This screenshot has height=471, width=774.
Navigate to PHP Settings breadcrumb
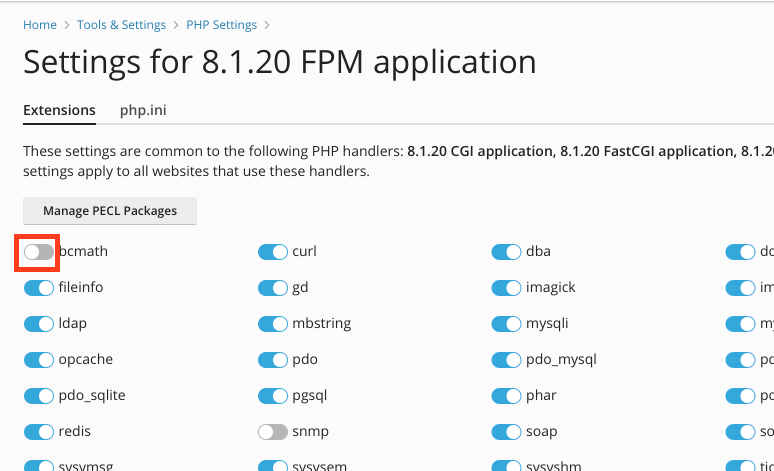[x=221, y=24]
